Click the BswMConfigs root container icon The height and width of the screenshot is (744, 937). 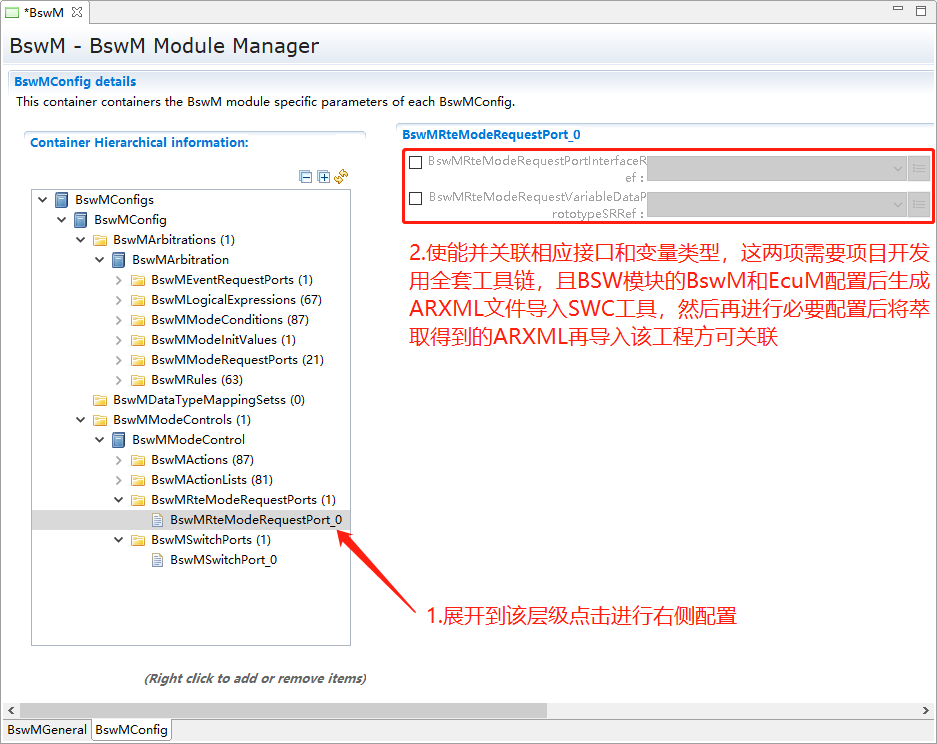(62, 200)
